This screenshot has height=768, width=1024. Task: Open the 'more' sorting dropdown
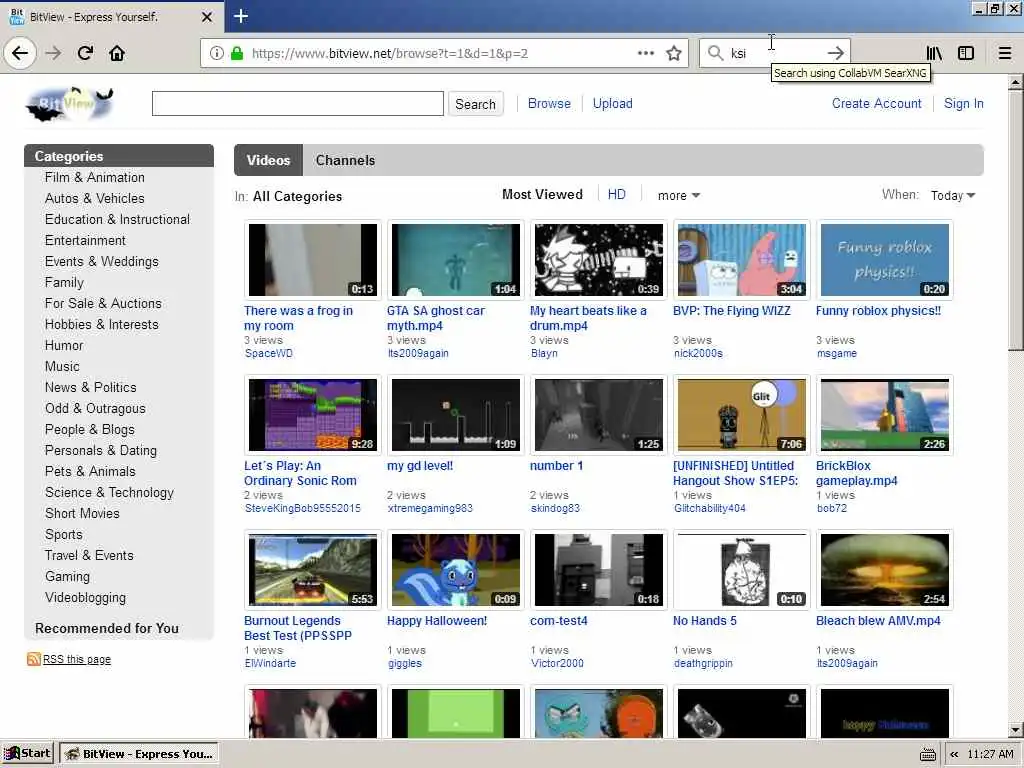679,195
